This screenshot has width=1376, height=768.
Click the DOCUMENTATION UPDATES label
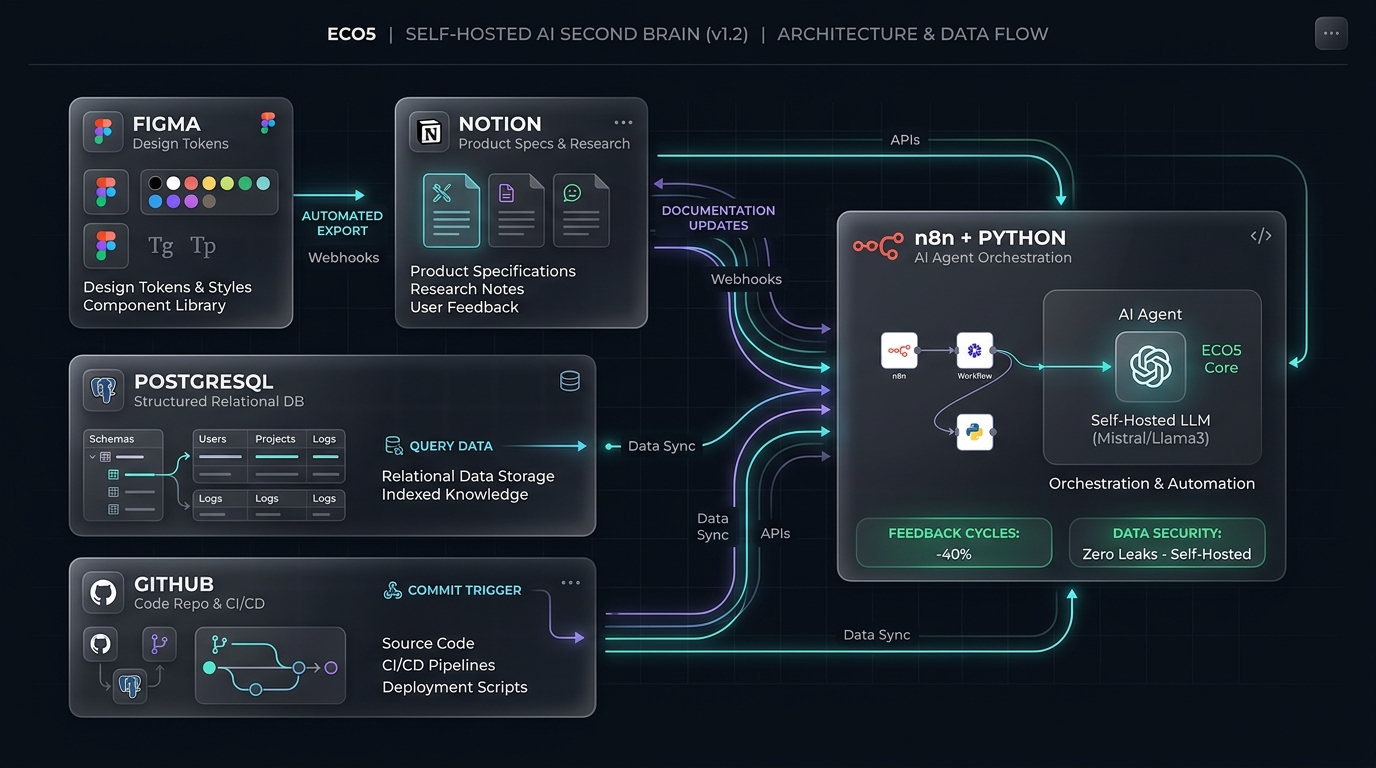pyautogui.click(x=718, y=218)
